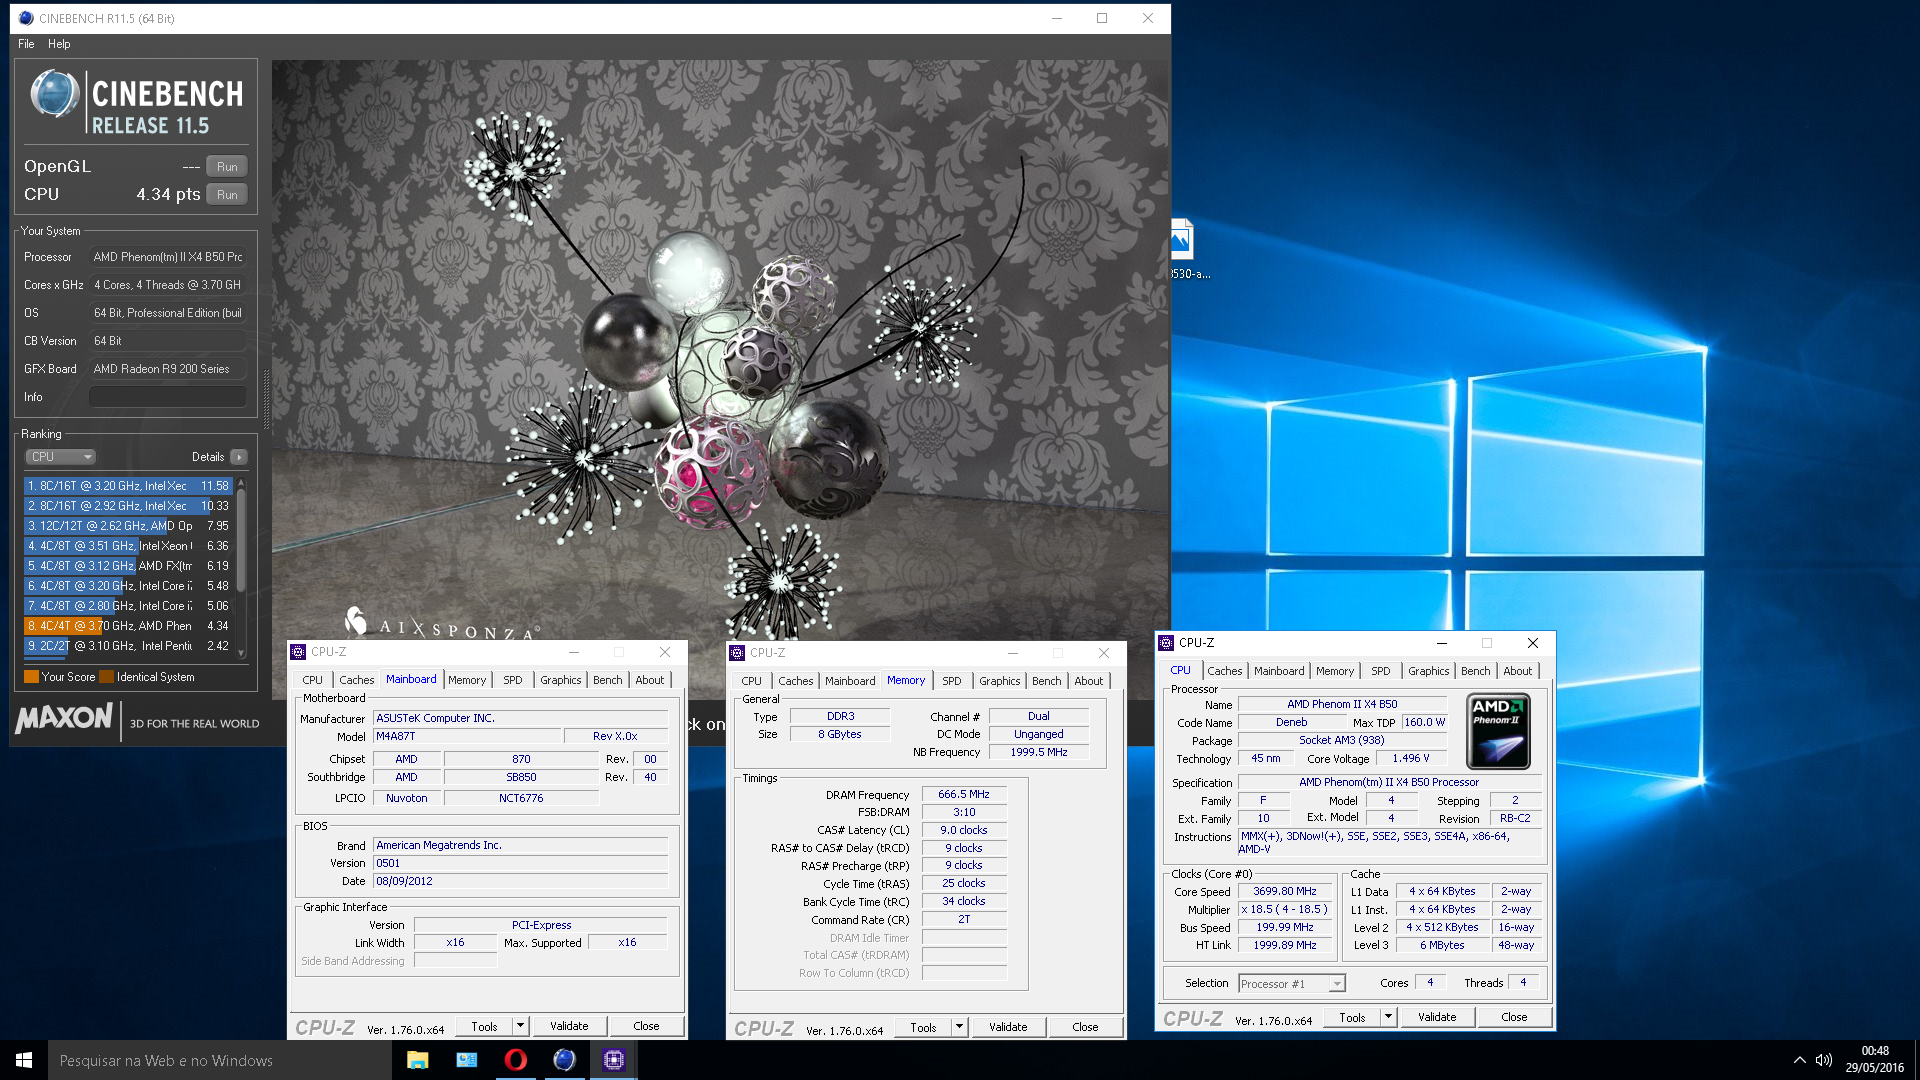This screenshot has height=1080, width=1920.
Task: Click the Cinebench title bar icon
Action: click(x=26, y=18)
